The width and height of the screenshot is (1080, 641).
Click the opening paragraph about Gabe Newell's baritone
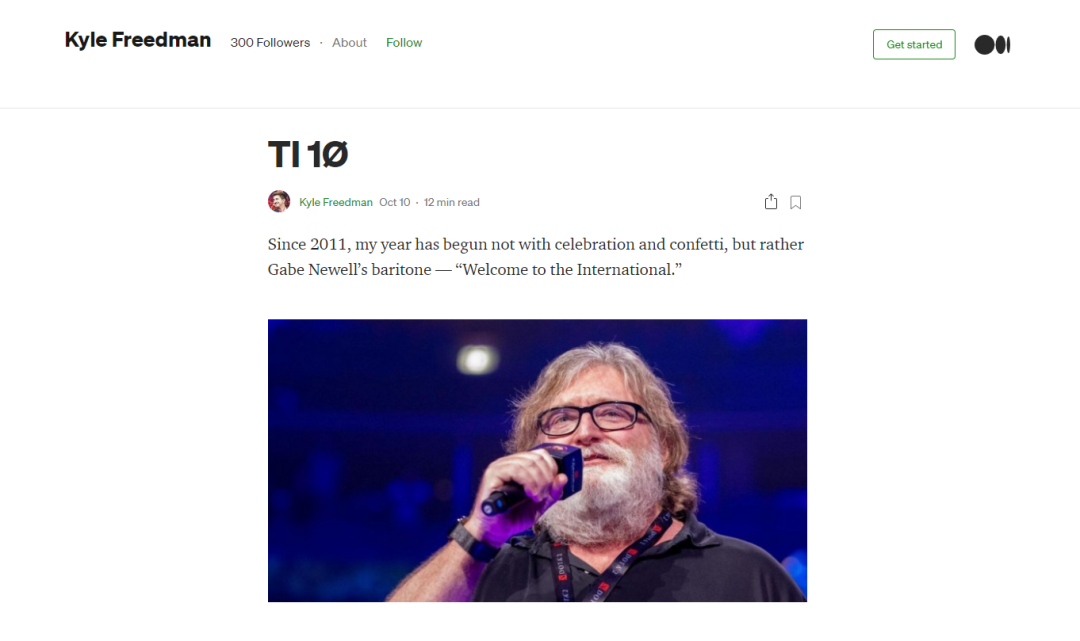(536, 257)
